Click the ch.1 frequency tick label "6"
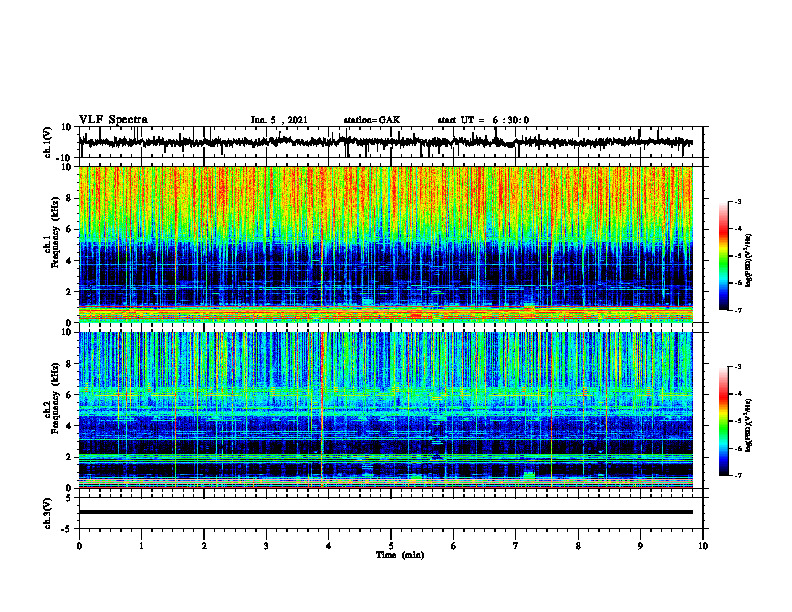 coord(70,230)
